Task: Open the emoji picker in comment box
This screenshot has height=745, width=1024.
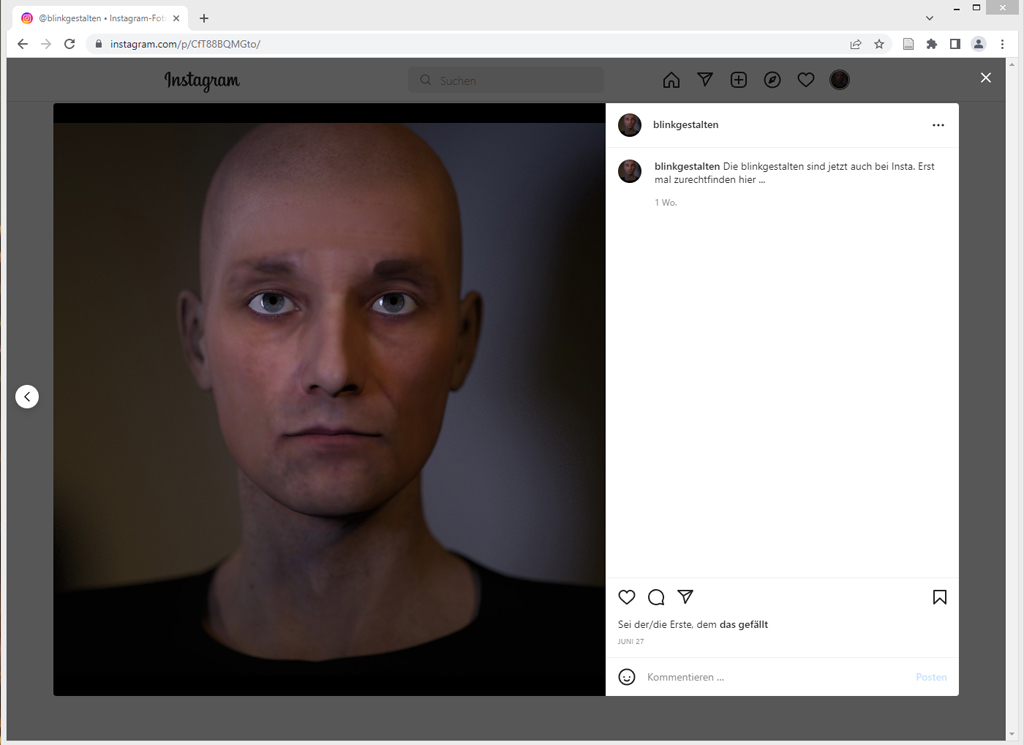Action: pyautogui.click(x=627, y=677)
